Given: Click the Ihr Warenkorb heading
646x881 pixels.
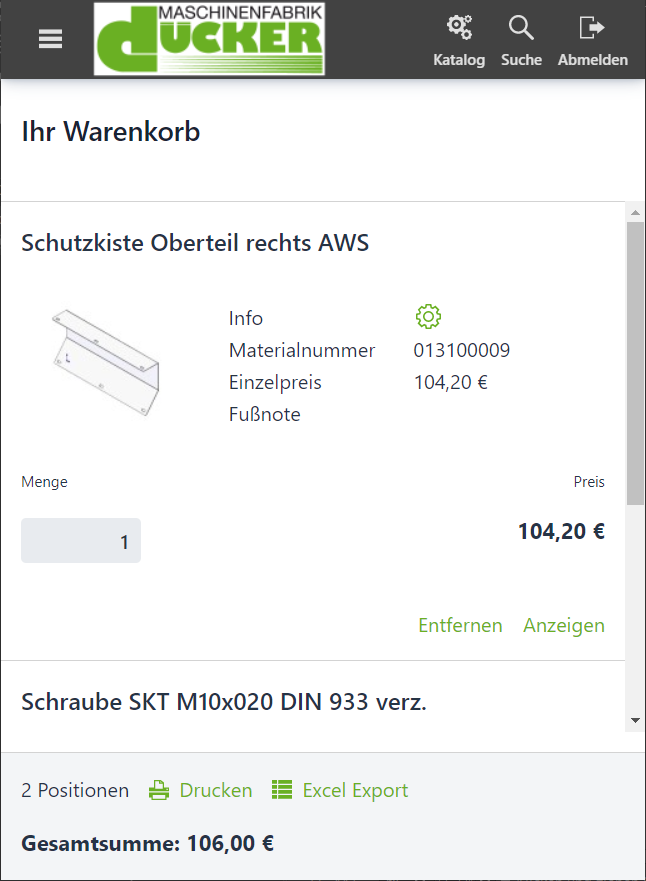Looking at the screenshot, I should click(x=111, y=132).
